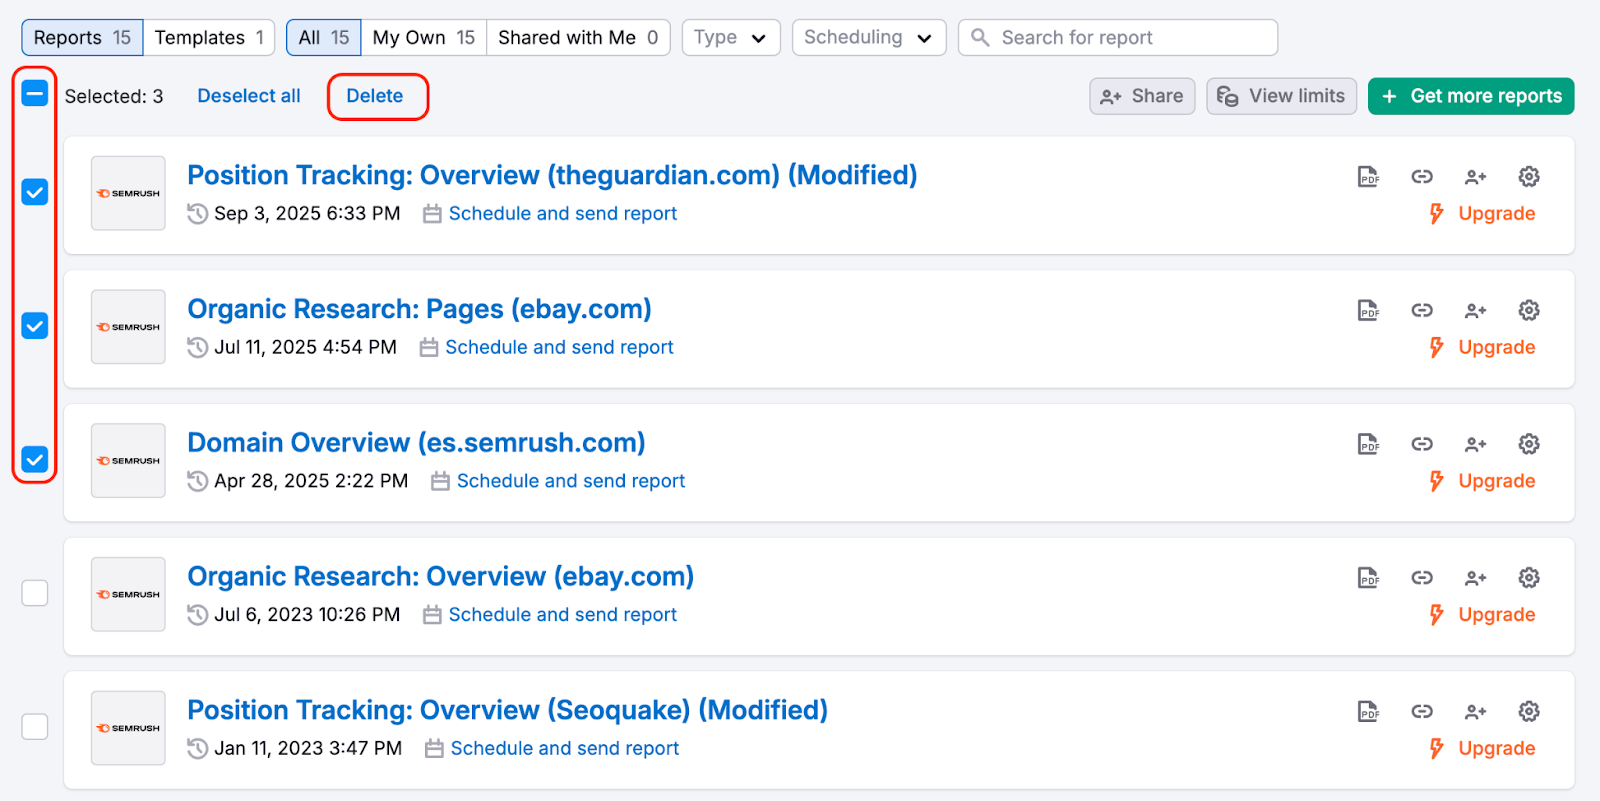The height and width of the screenshot is (801, 1600).
Task: Expand the Scheduling filter dropdown
Action: (868, 38)
